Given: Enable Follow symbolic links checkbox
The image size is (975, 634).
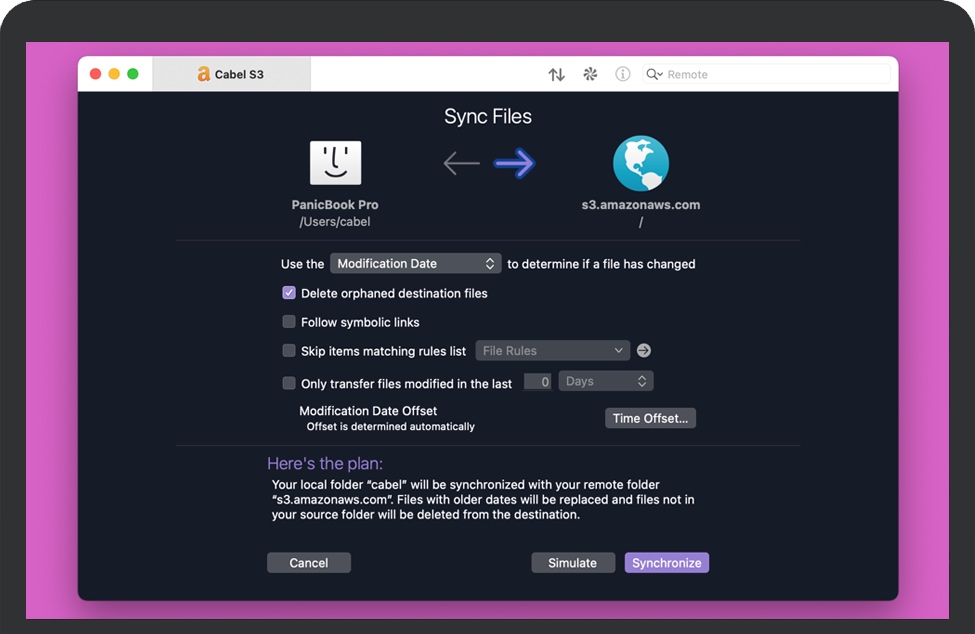Looking at the screenshot, I should 289,322.
